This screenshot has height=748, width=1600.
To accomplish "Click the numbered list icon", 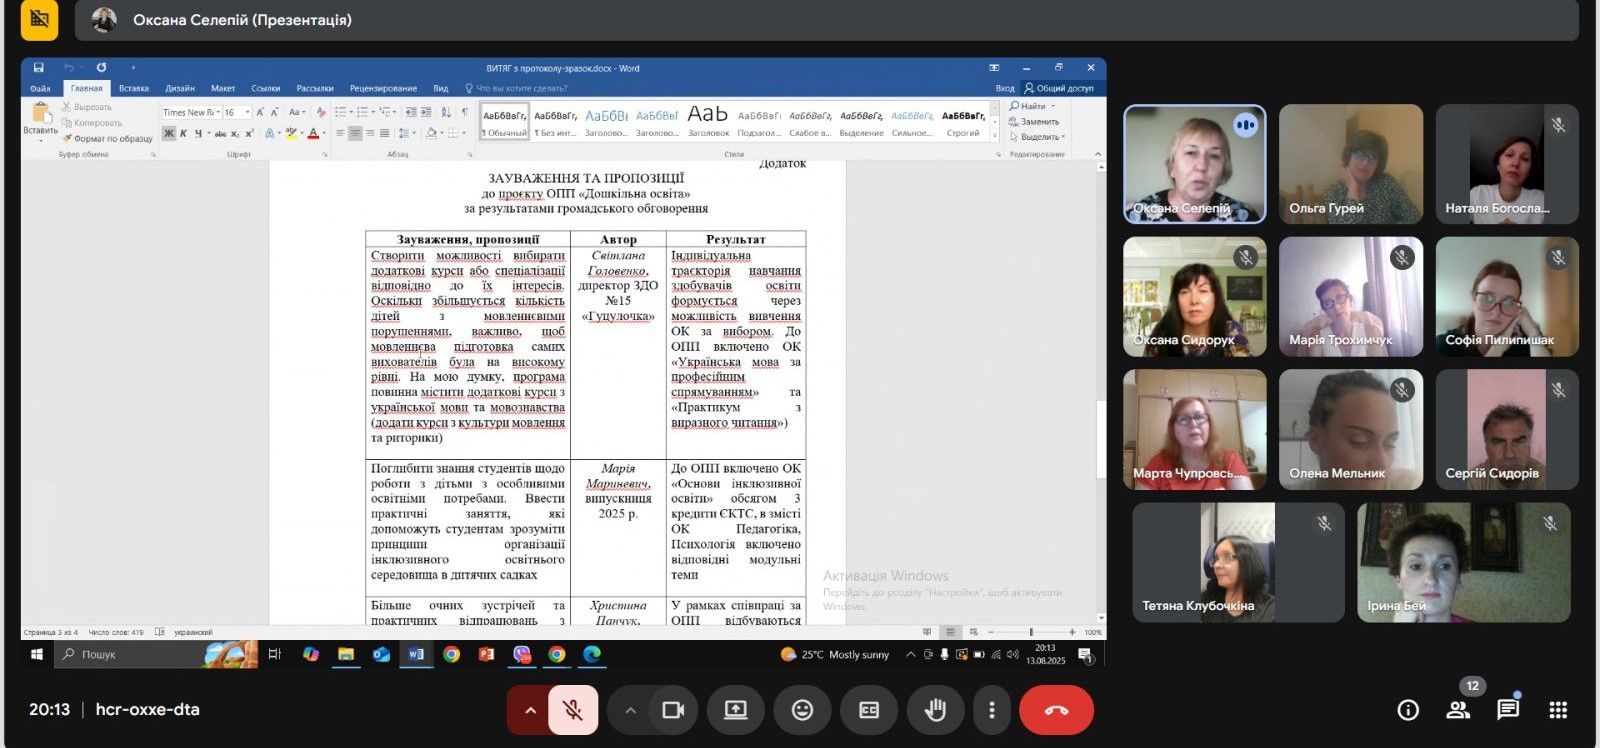I will pos(363,112).
